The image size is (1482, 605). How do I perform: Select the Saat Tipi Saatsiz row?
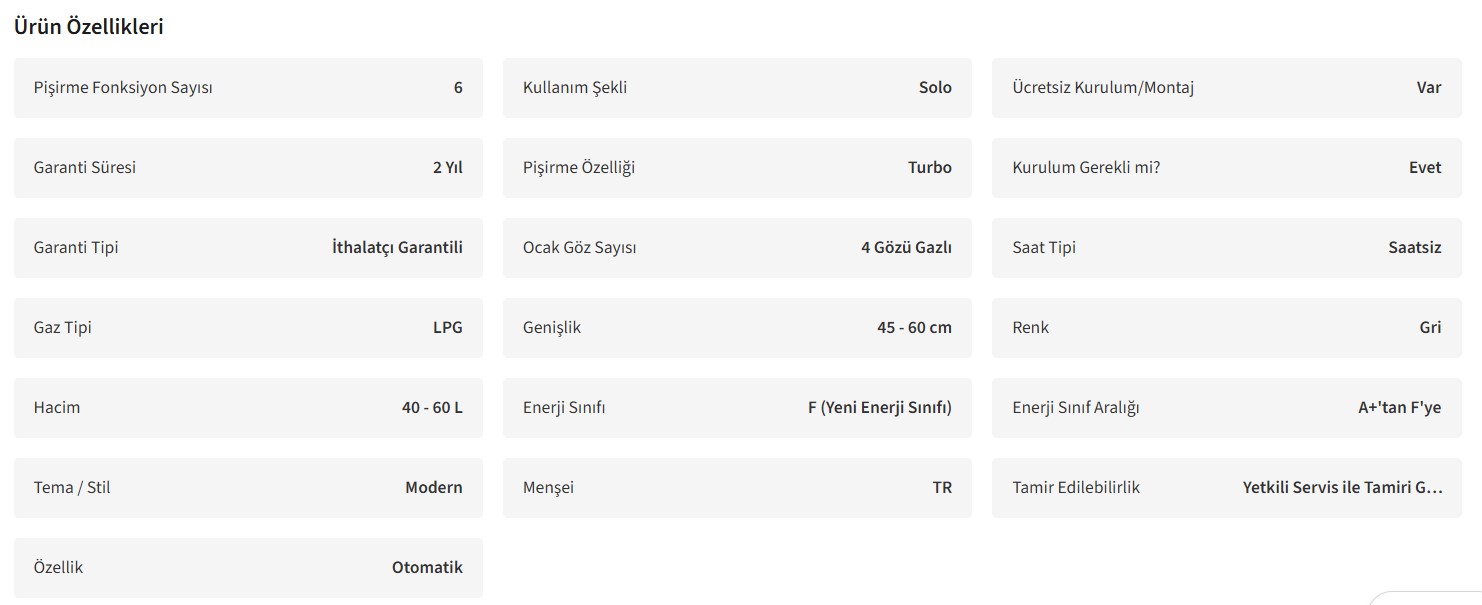[1226, 248]
